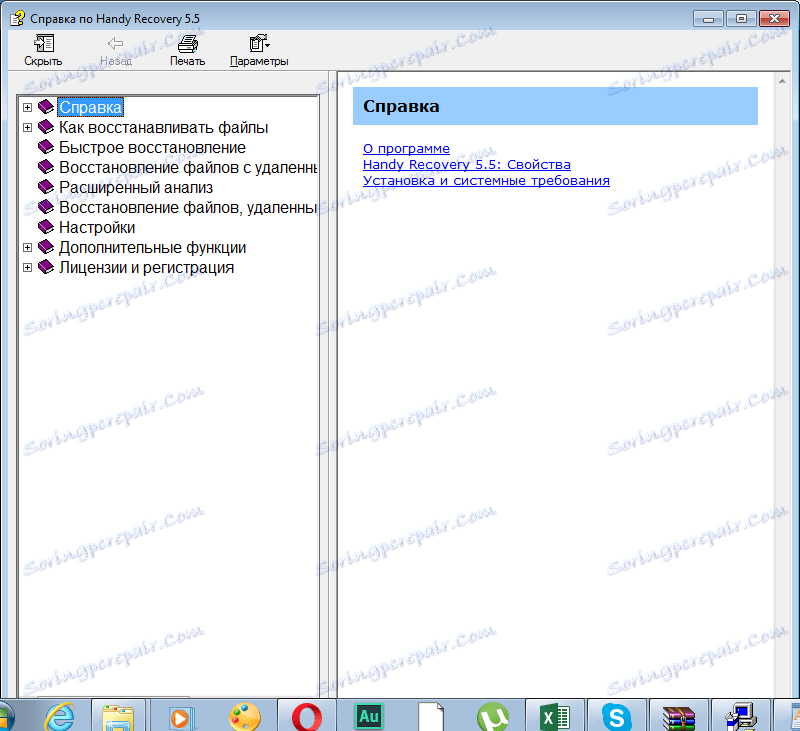This screenshot has height=731, width=800.
Task: Open uTorrent from the taskbar
Action: coord(493,717)
